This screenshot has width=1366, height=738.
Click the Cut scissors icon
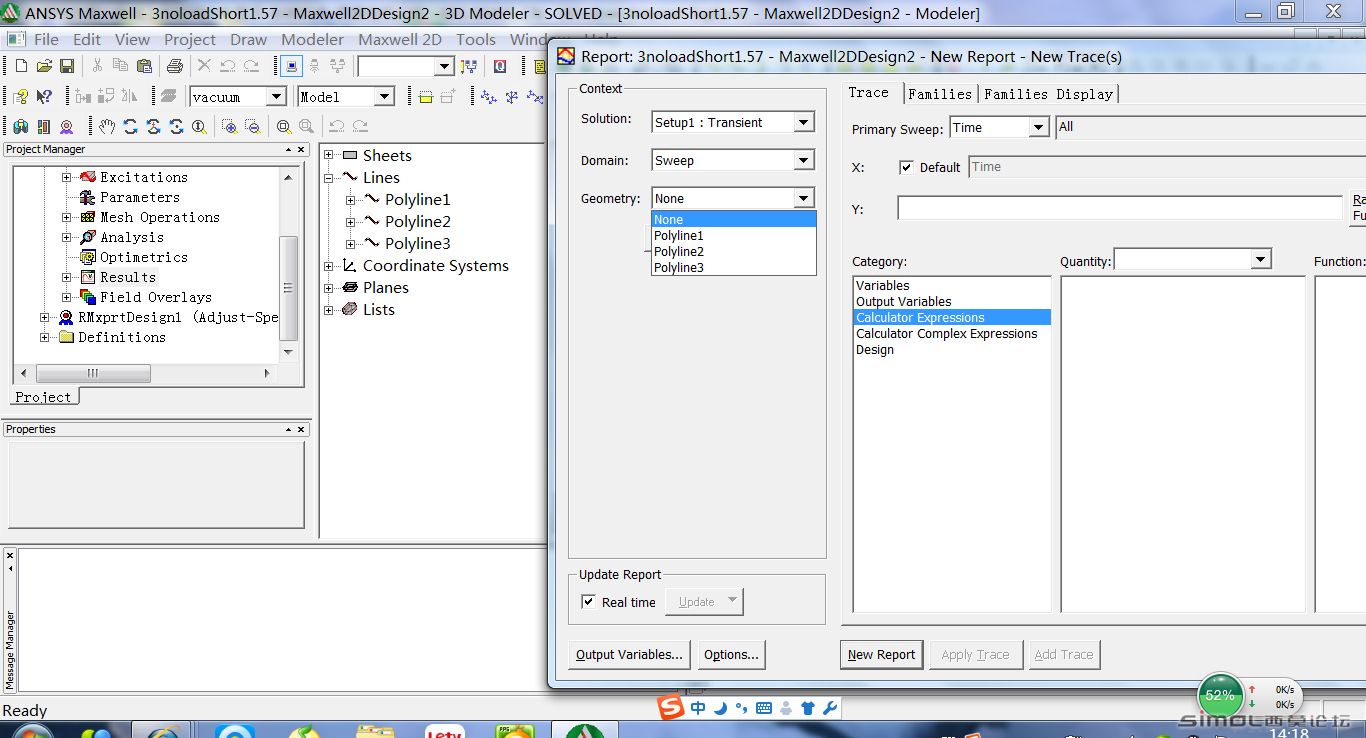coord(97,66)
